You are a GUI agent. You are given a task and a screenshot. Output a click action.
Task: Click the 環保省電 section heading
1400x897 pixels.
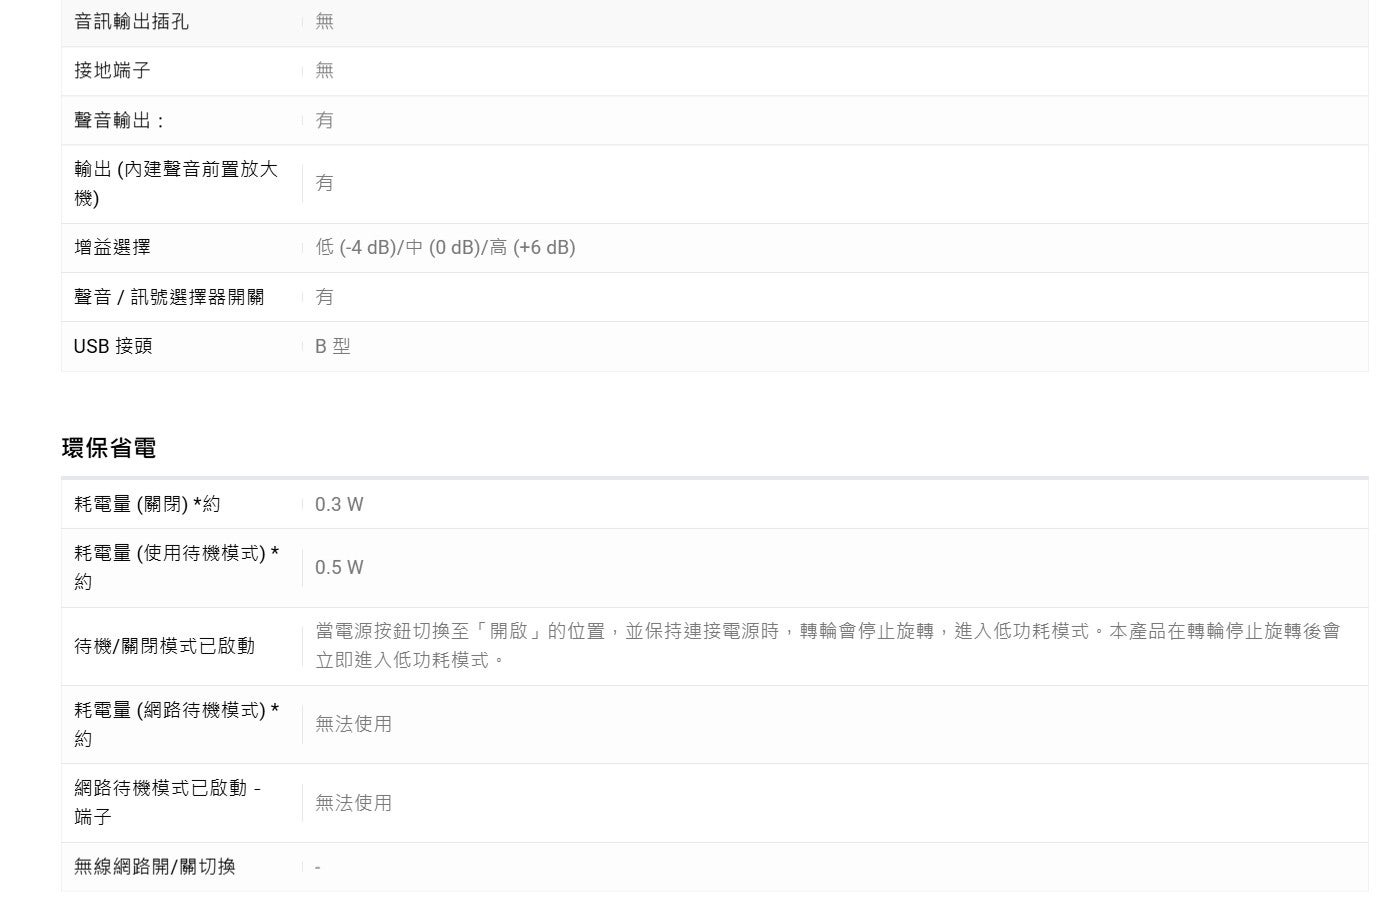[x=109, y=448]
